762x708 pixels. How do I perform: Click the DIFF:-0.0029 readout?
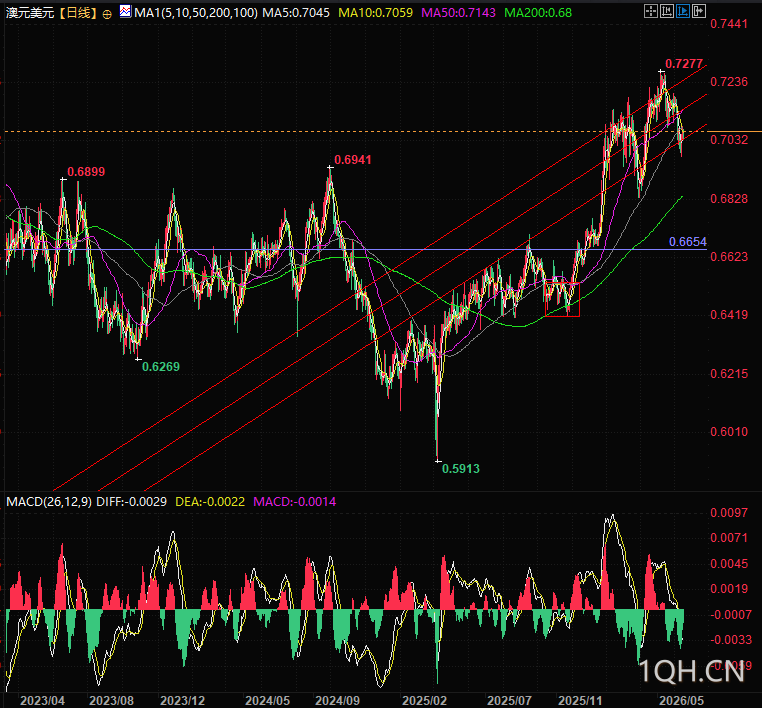coord(131,501)
